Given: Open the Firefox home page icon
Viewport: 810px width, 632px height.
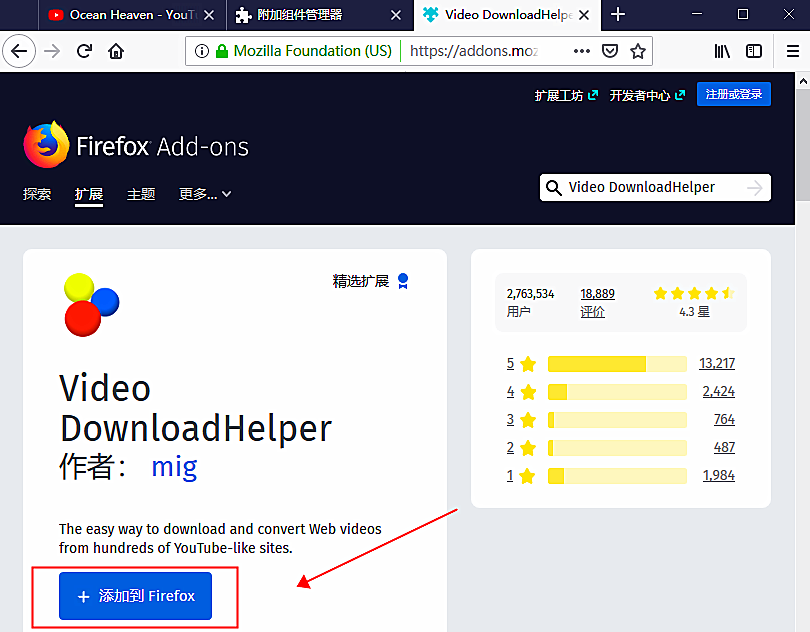Looking at the screenshot, I should [x=116, y=51].
